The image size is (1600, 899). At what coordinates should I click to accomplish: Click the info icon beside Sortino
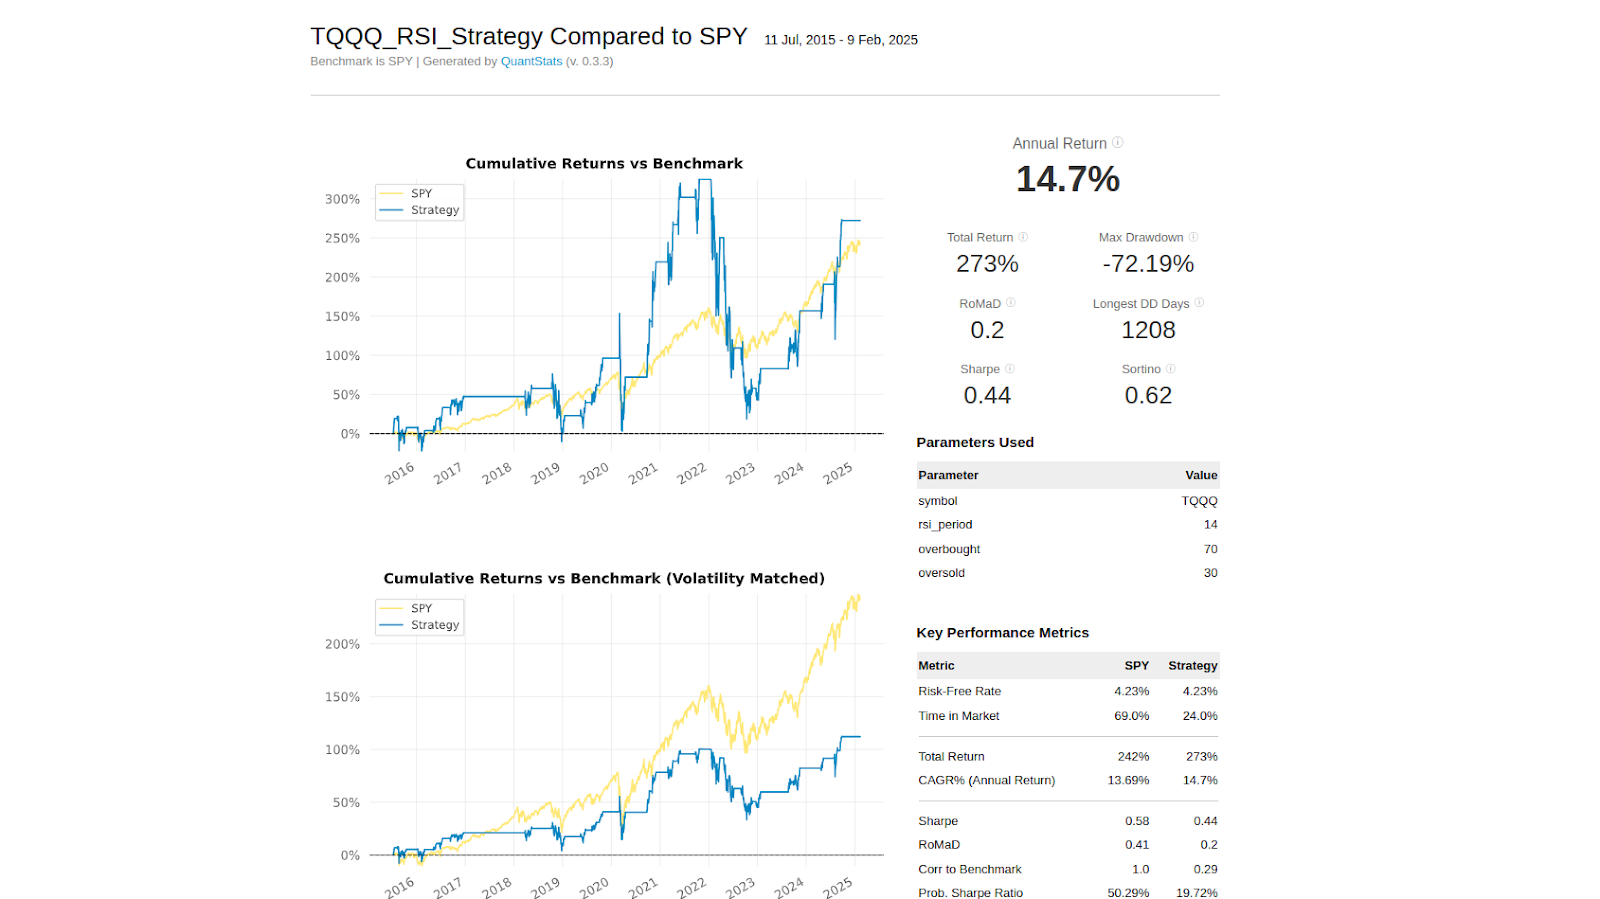[1170, 369]
